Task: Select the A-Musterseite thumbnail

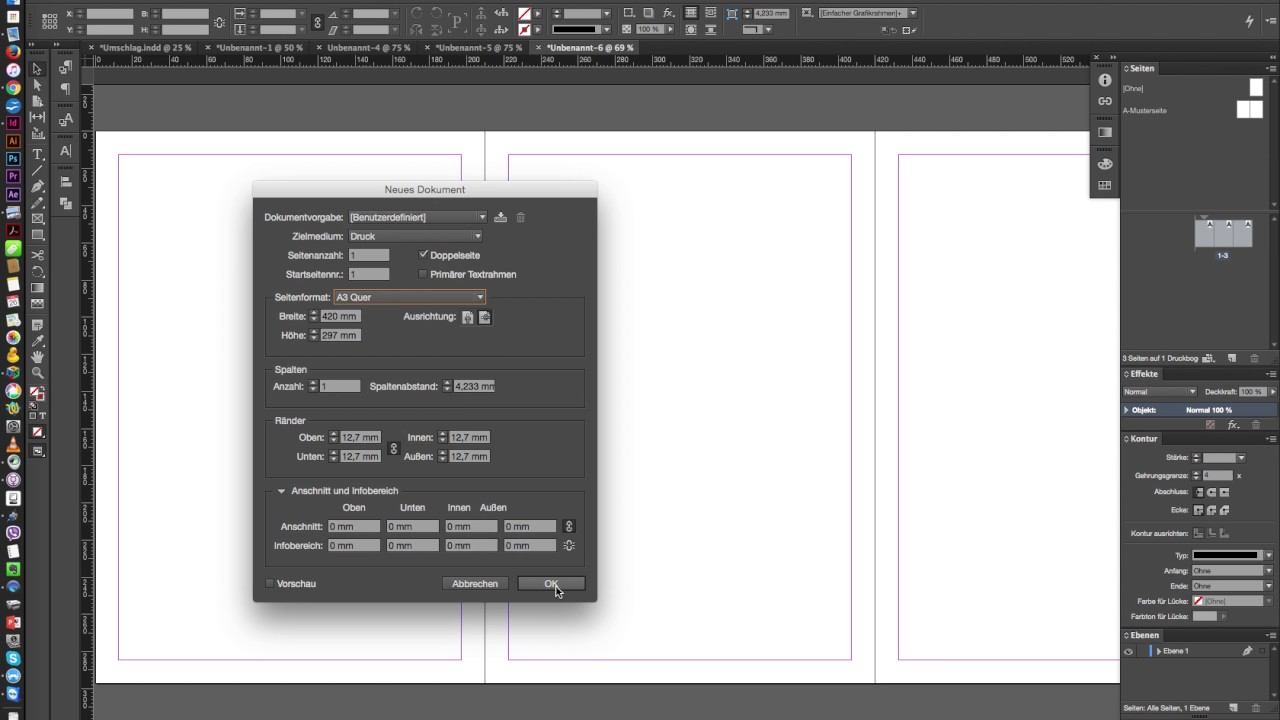Action: 1249,110
